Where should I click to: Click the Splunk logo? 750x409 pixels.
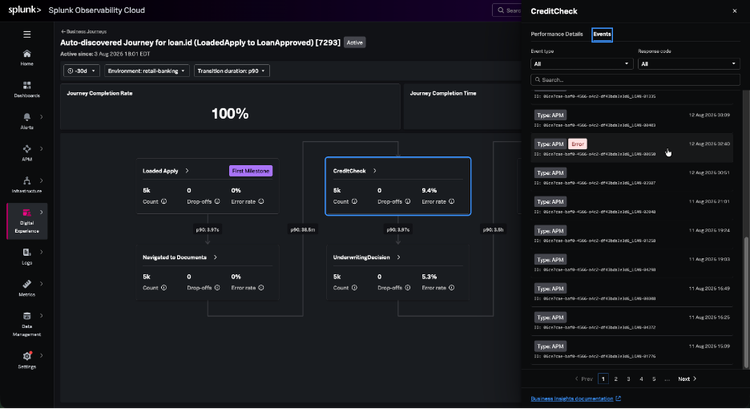[x=24, y=10]
